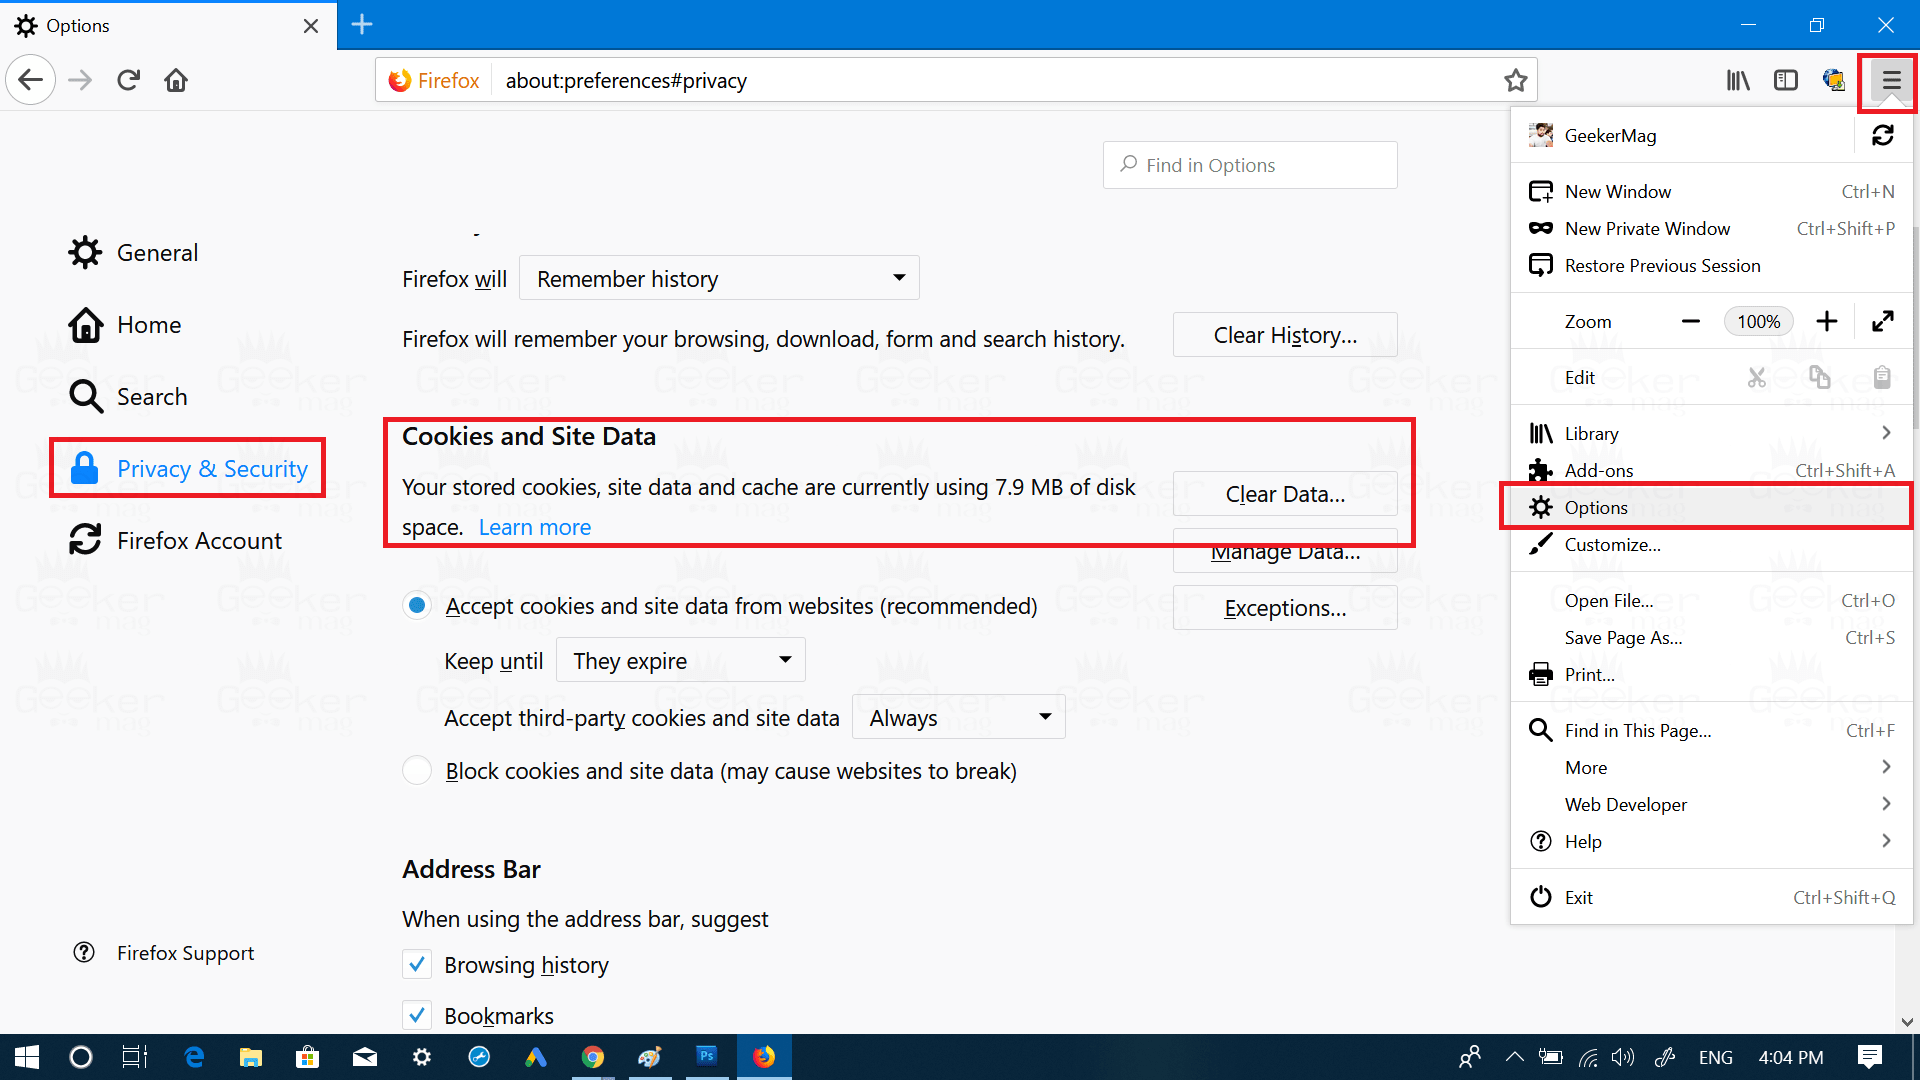Open a new tab with the plus button
Viewport: 1920px width, 1080px height.
(x=362, y=25)
